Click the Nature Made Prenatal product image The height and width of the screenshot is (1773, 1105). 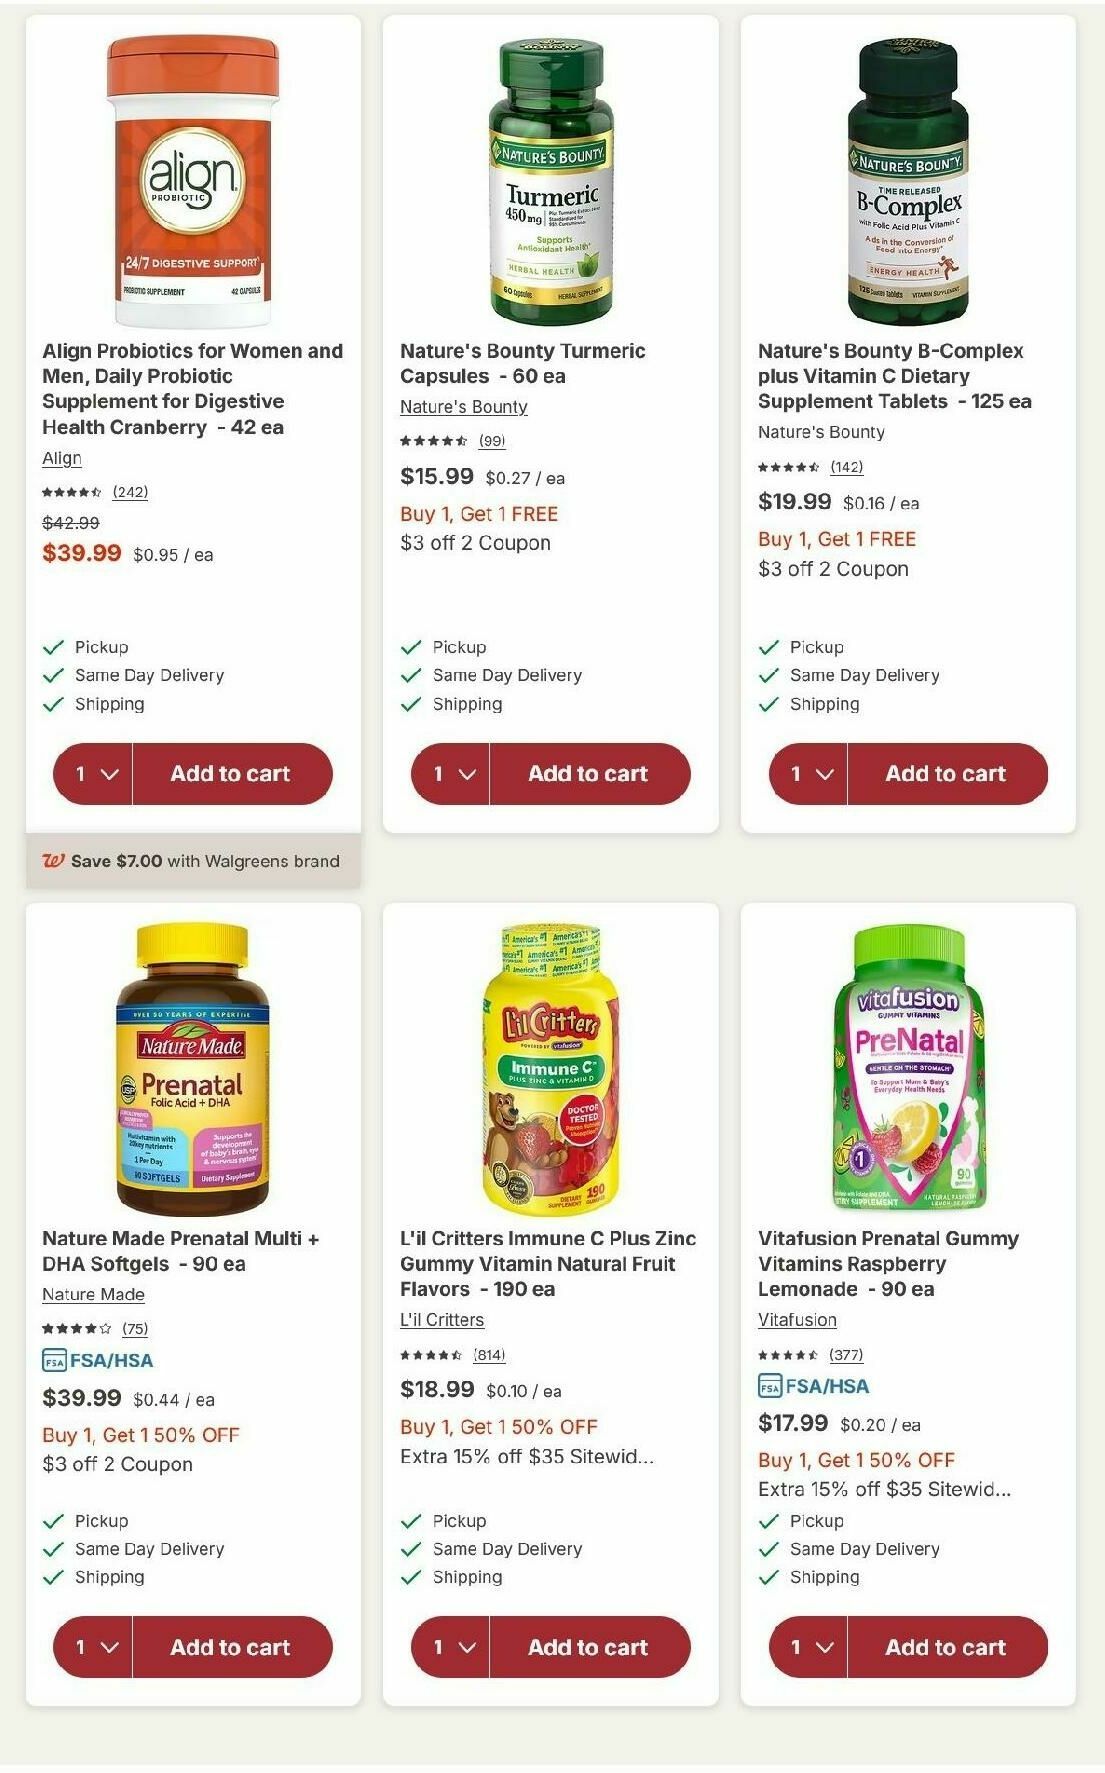(194, 1068)
